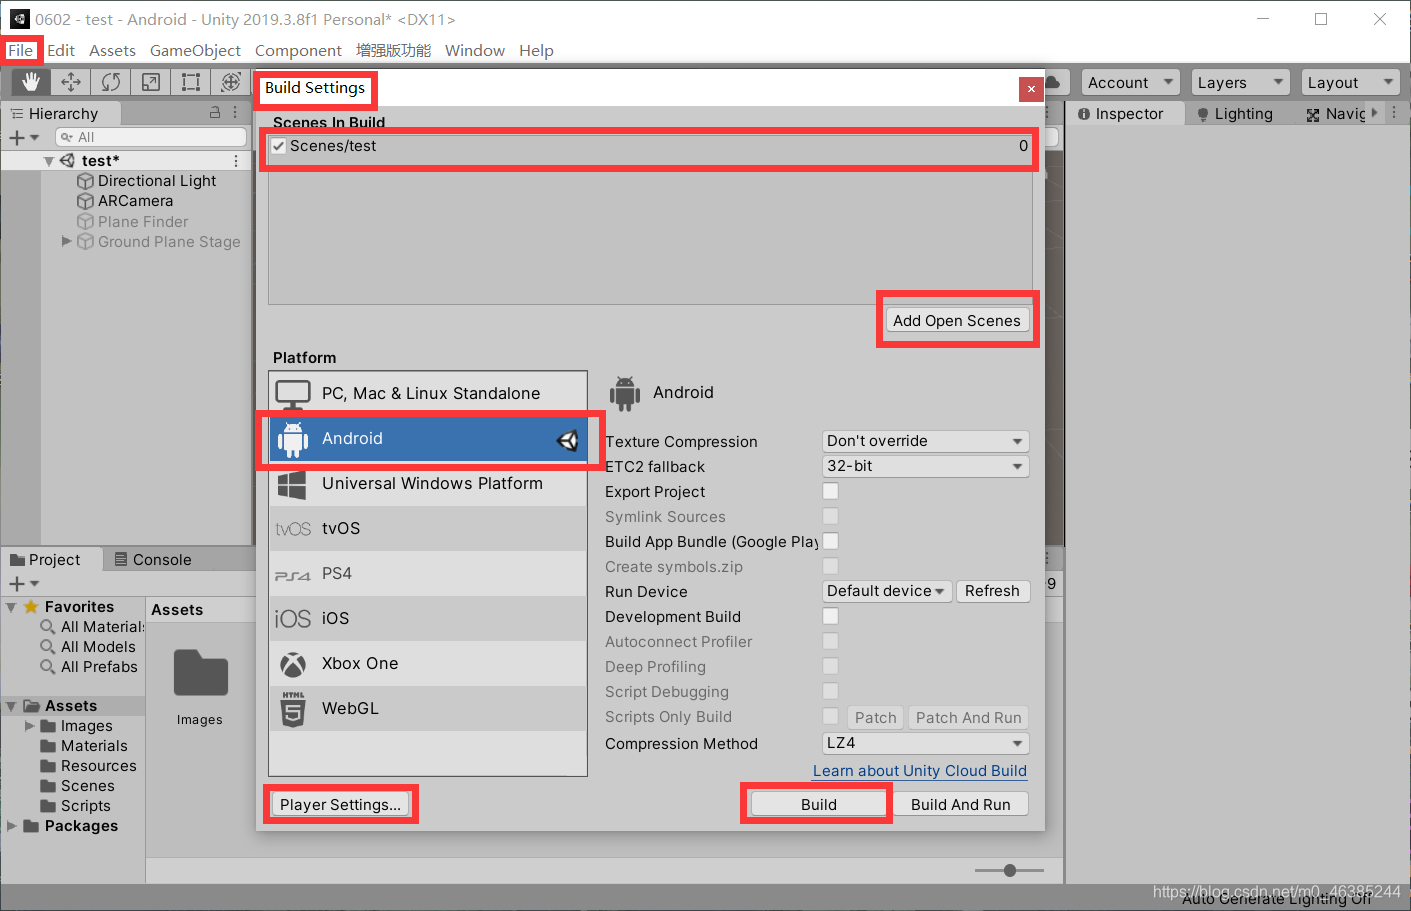Close the Build Settings window
1411x911 pixels.
pos(1031,89)
